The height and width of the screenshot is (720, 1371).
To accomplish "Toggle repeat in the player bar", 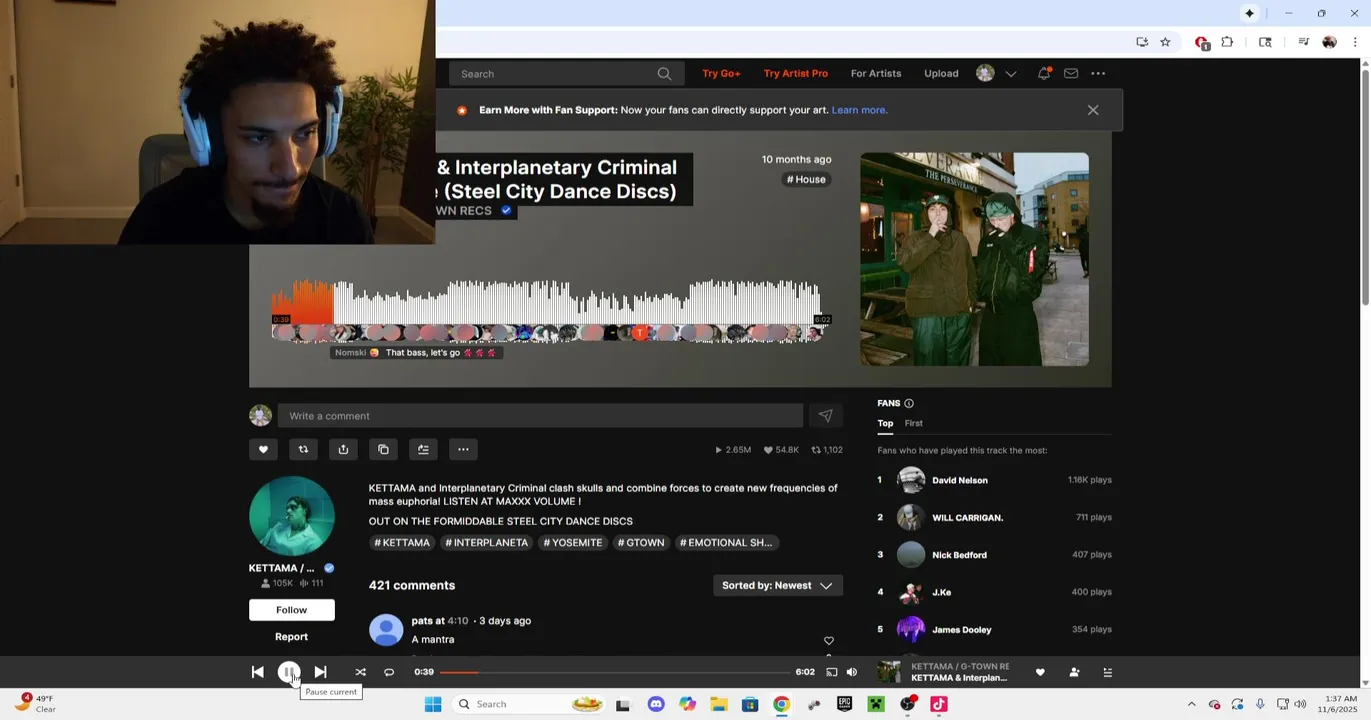I will tap(389, 672).
